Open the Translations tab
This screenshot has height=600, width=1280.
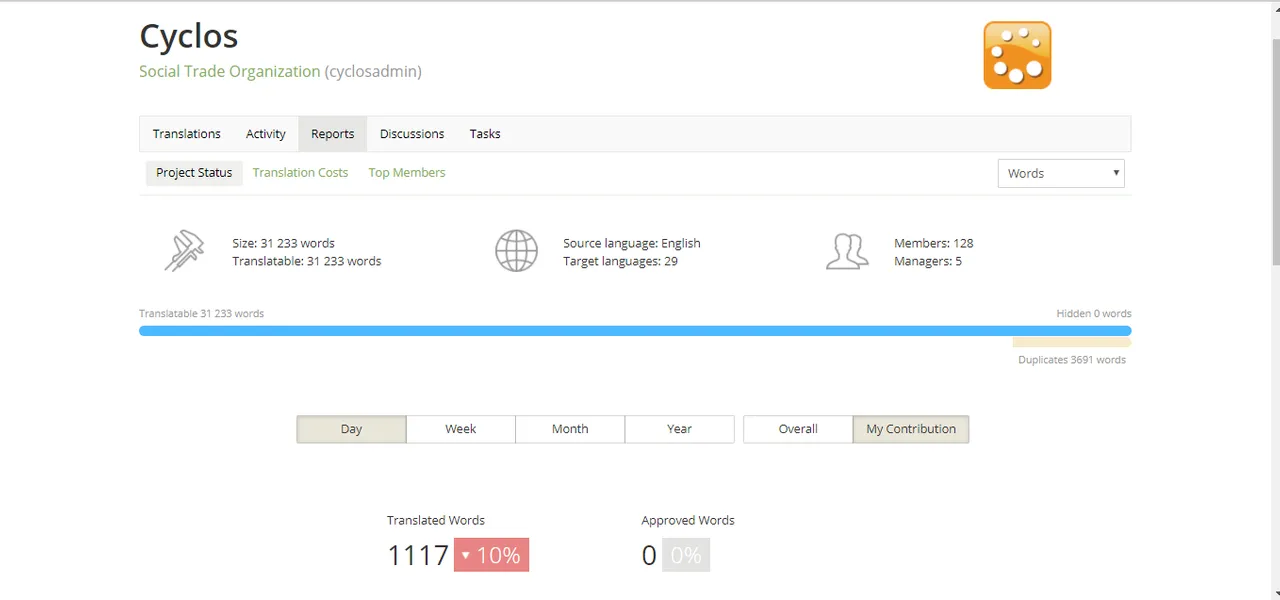pyautogui.click(x=187, y=134)
